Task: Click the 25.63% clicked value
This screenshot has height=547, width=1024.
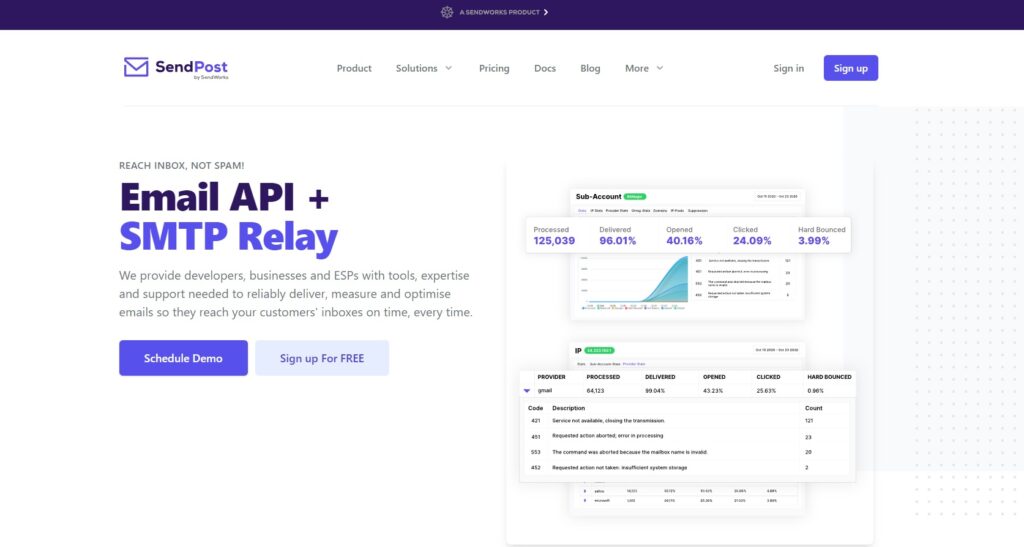Action: click(766, 391)
